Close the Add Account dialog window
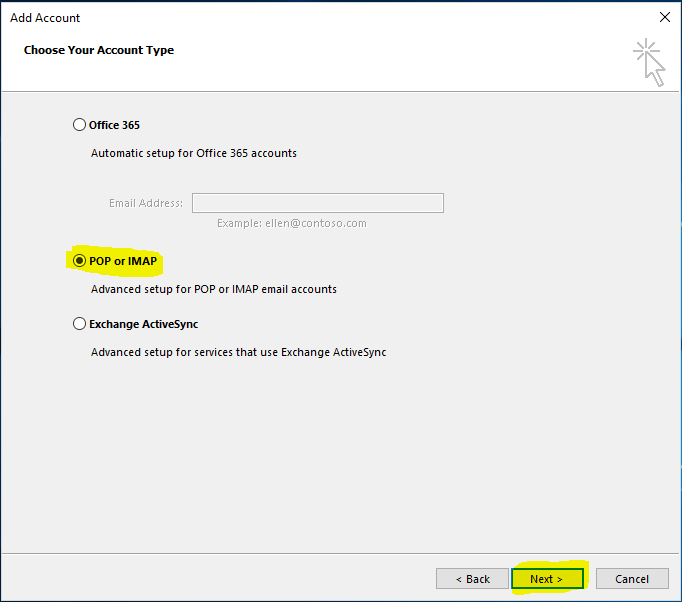 [664, 17]
